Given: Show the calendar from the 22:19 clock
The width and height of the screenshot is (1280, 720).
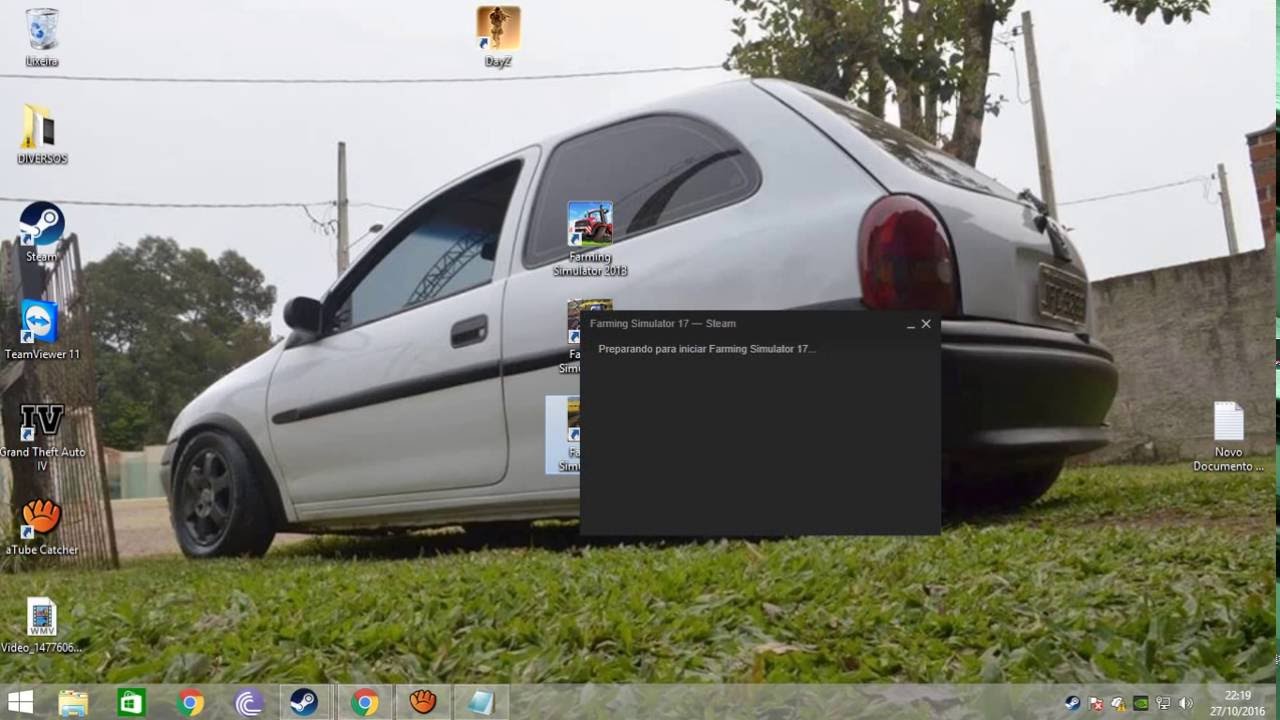Looking at the screenshot, I should pos(1237,703).
